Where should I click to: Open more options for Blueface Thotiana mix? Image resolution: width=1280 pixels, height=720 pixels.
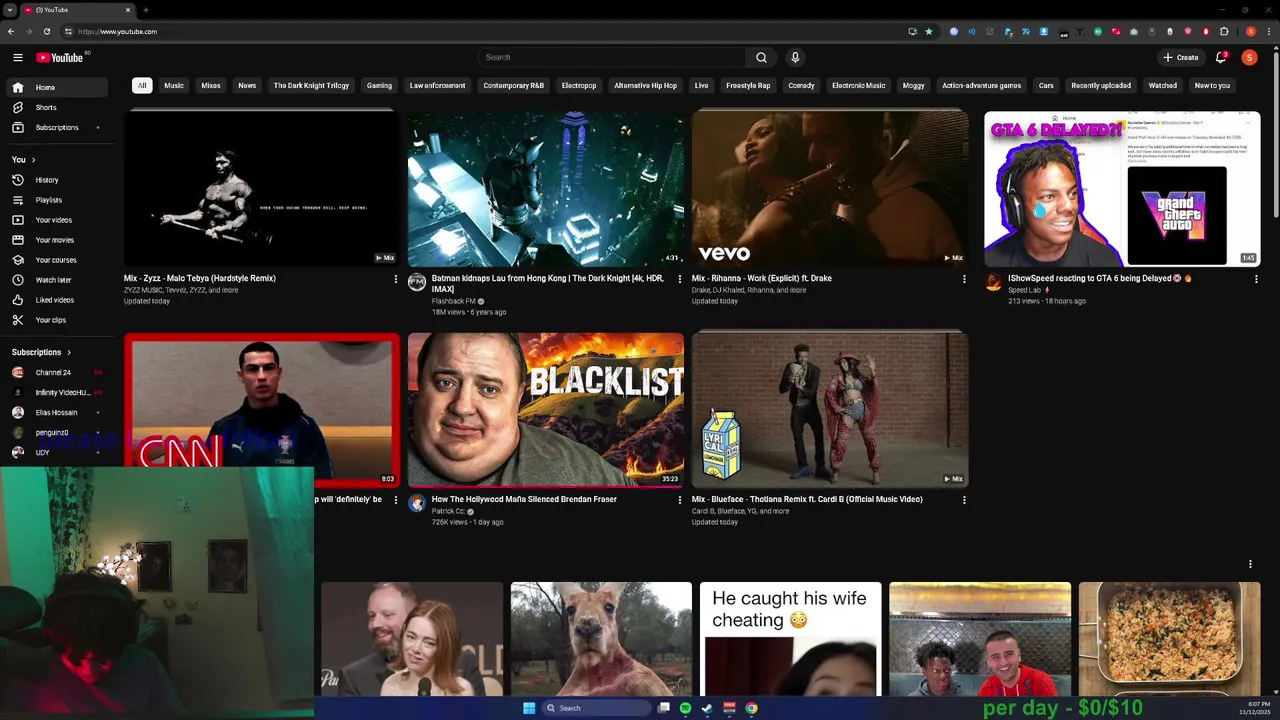click(964, 500)
